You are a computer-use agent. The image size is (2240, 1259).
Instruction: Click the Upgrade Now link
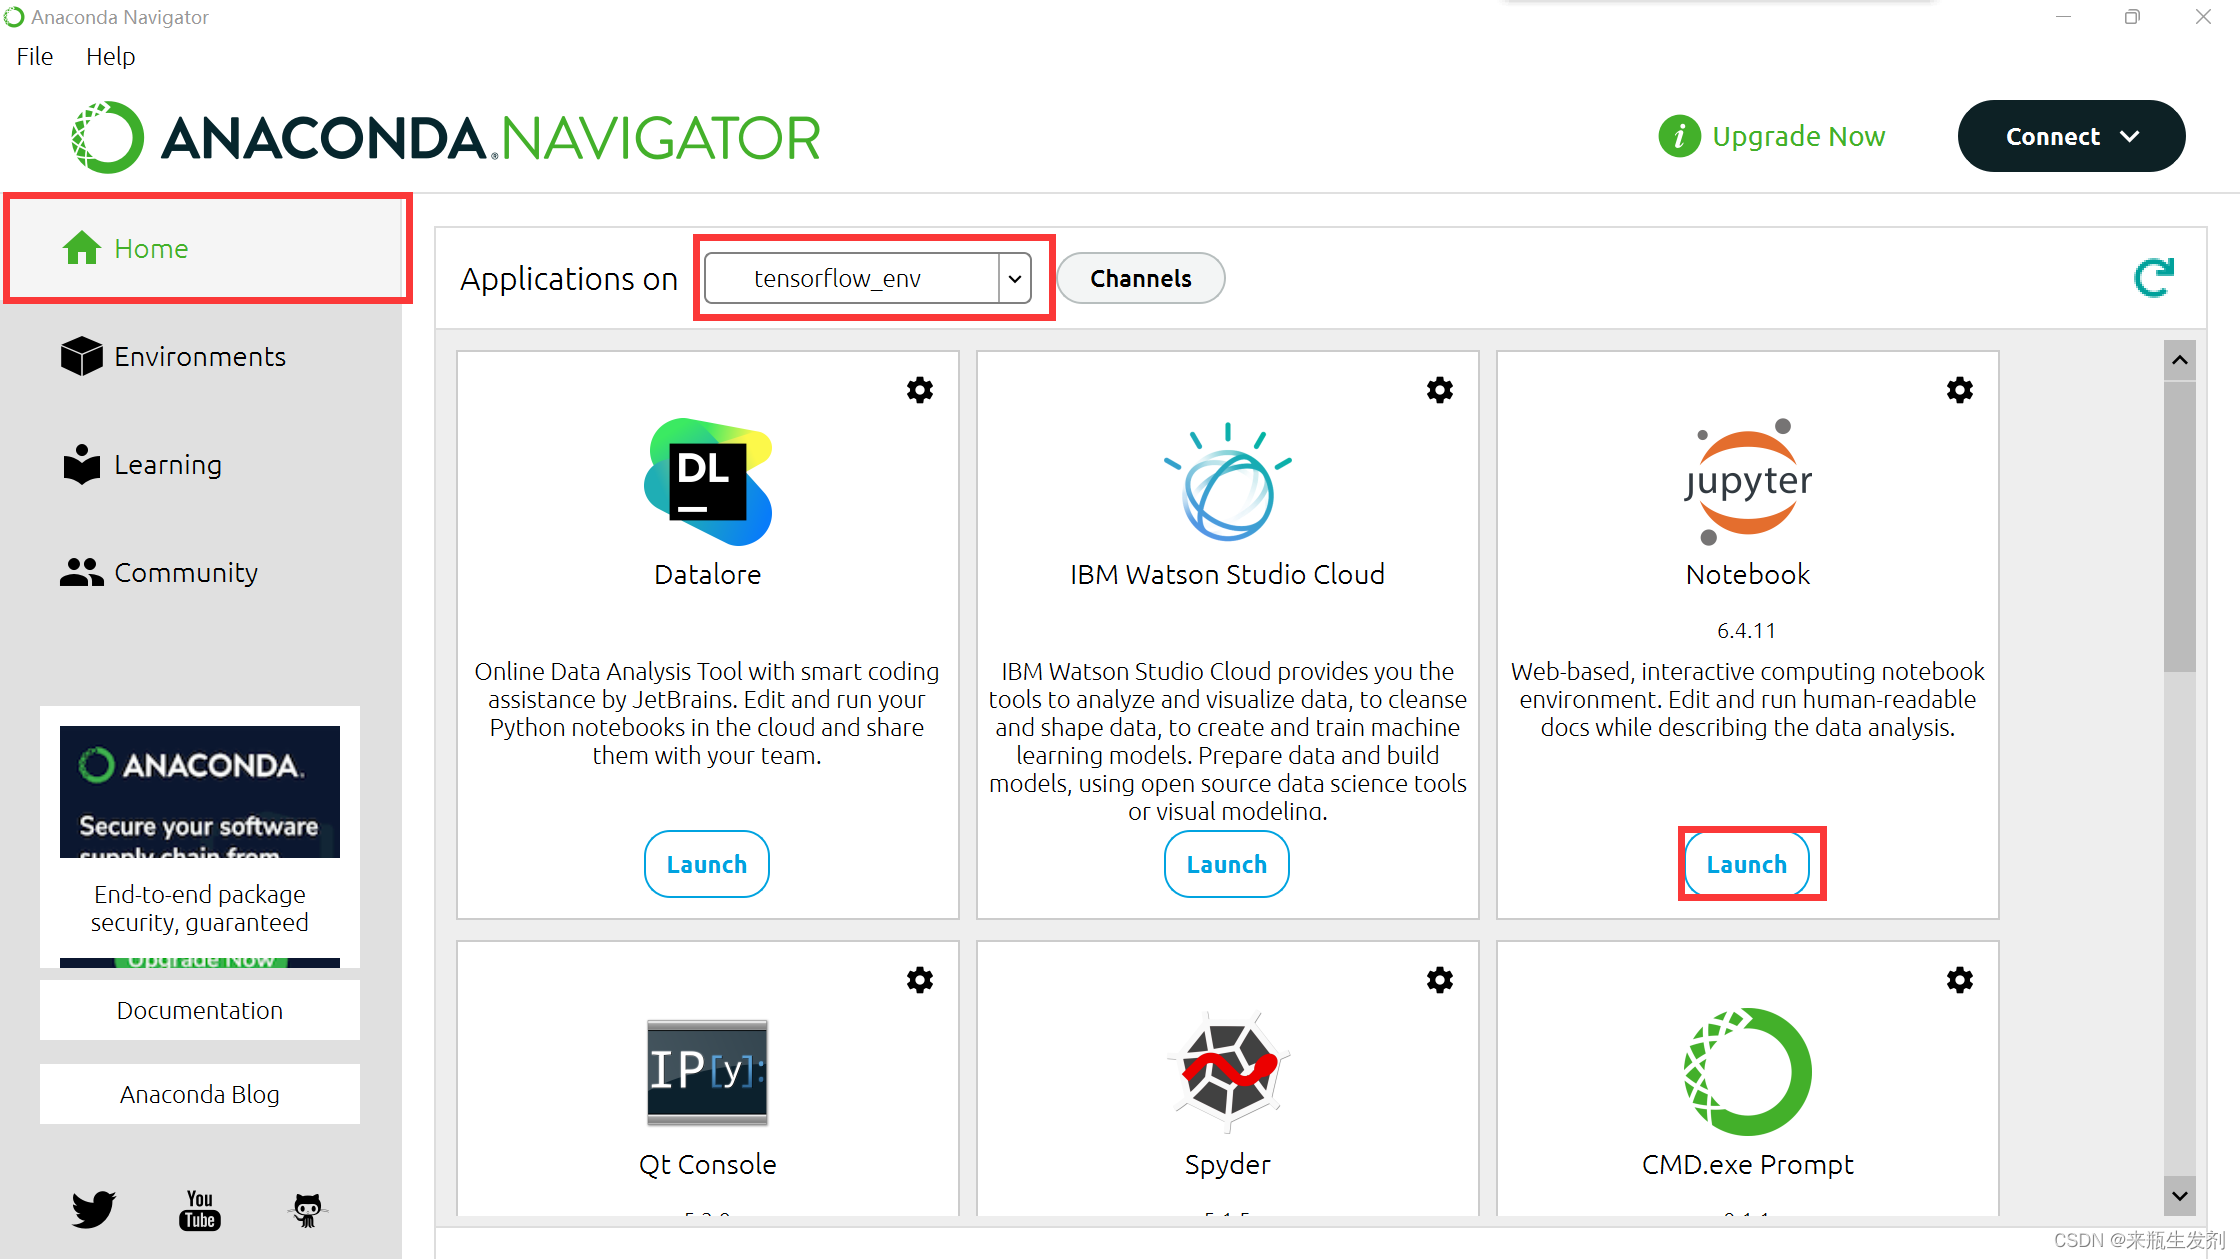point(1797,136)
